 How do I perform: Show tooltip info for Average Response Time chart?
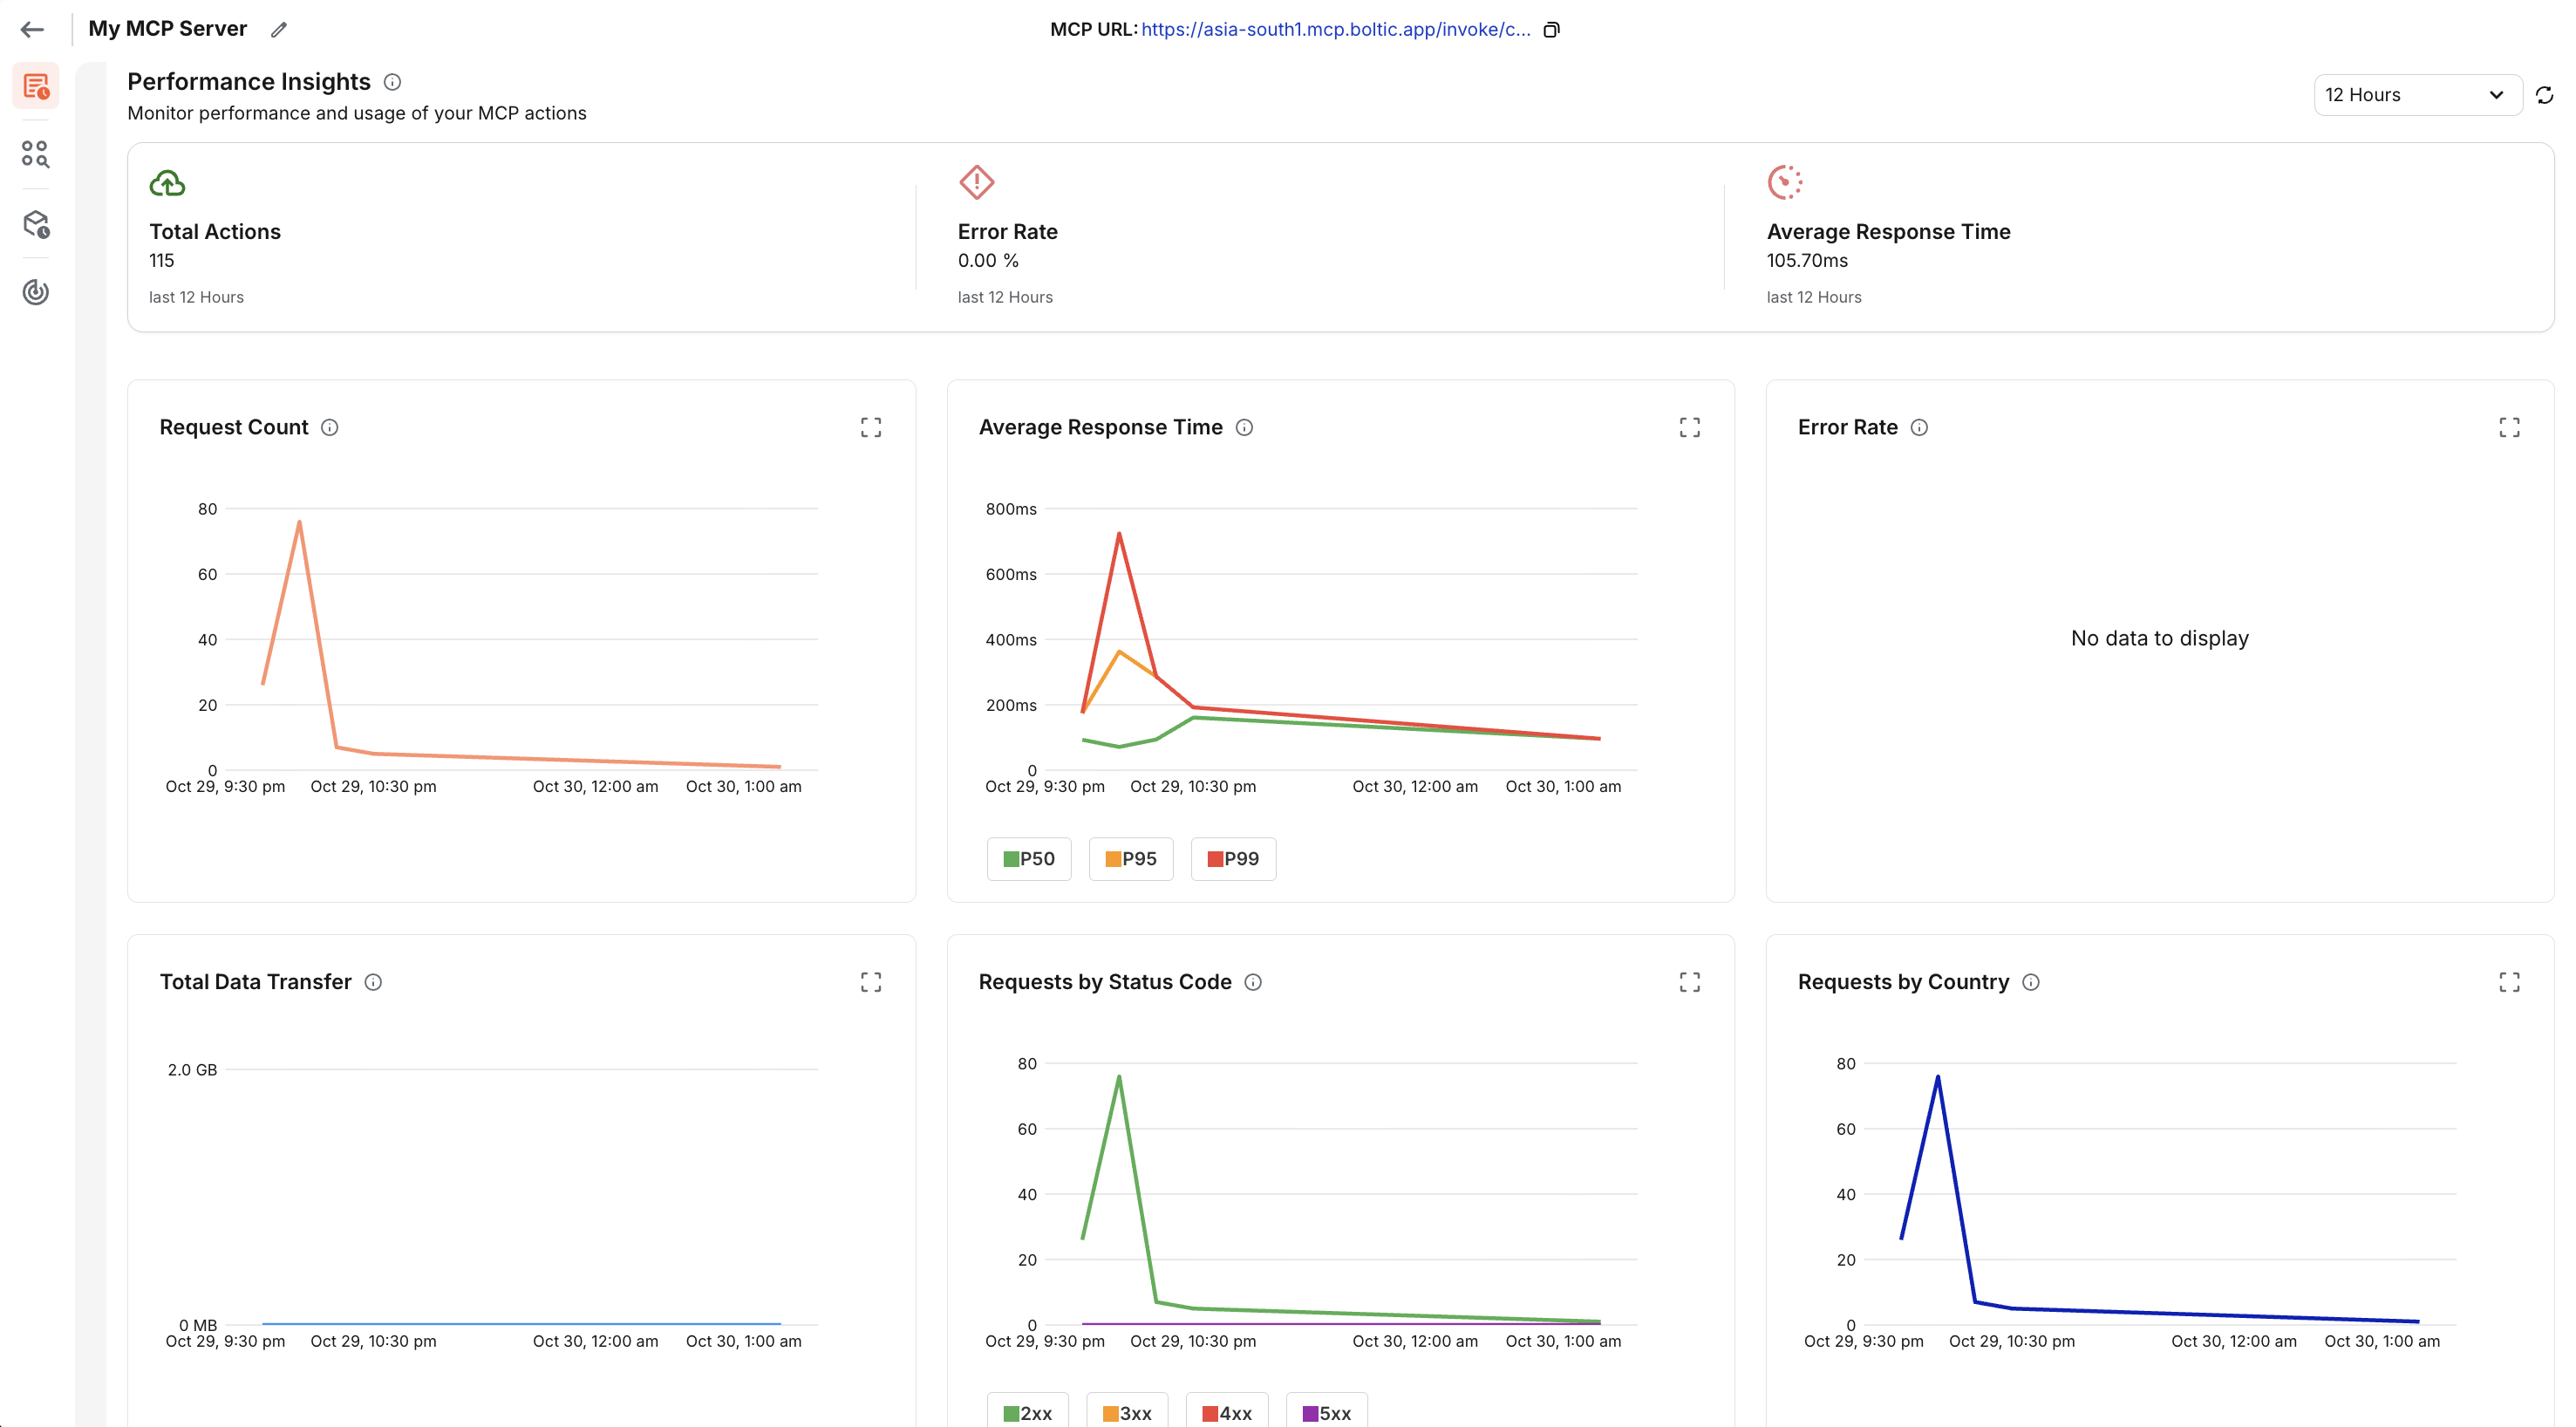[1244, 427]
